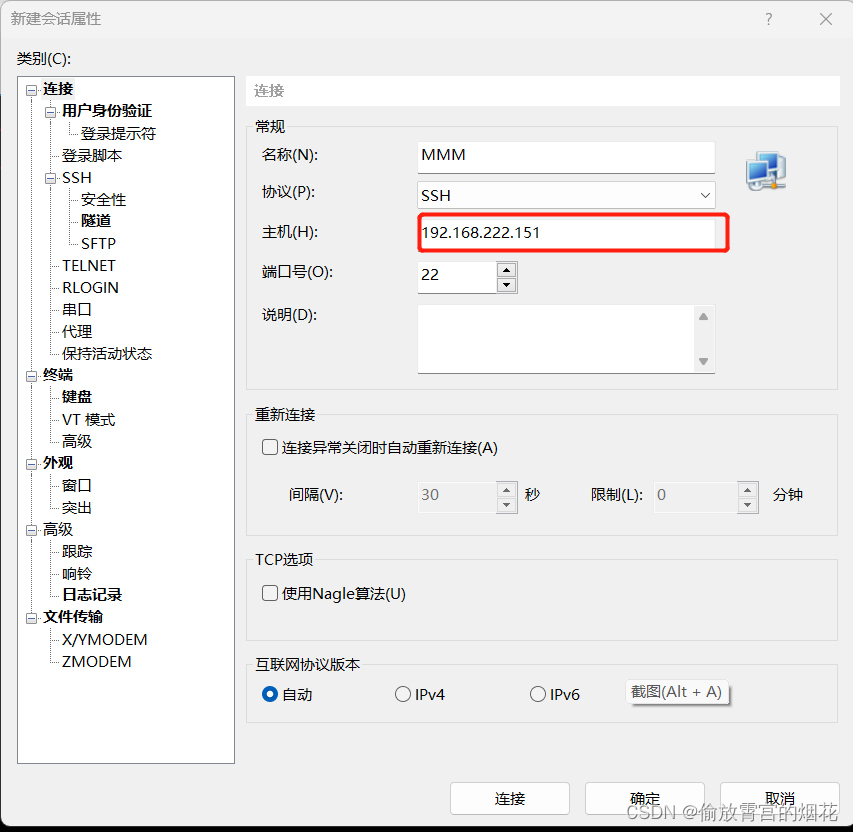Open the 协议 SSH dropdown
Screen dimensions: 853x832
tap(566, 195)
